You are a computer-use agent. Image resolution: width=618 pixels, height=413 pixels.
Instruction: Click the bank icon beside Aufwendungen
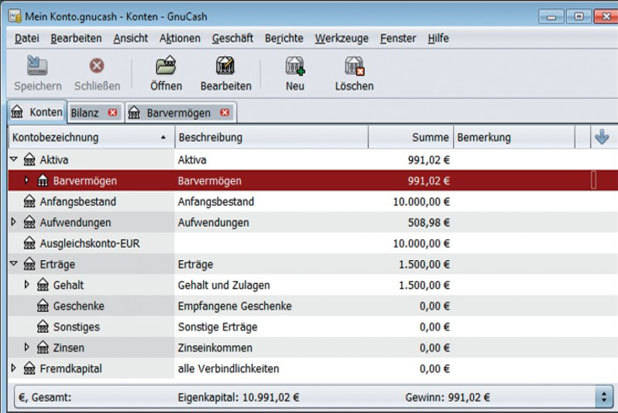point(30,222)
